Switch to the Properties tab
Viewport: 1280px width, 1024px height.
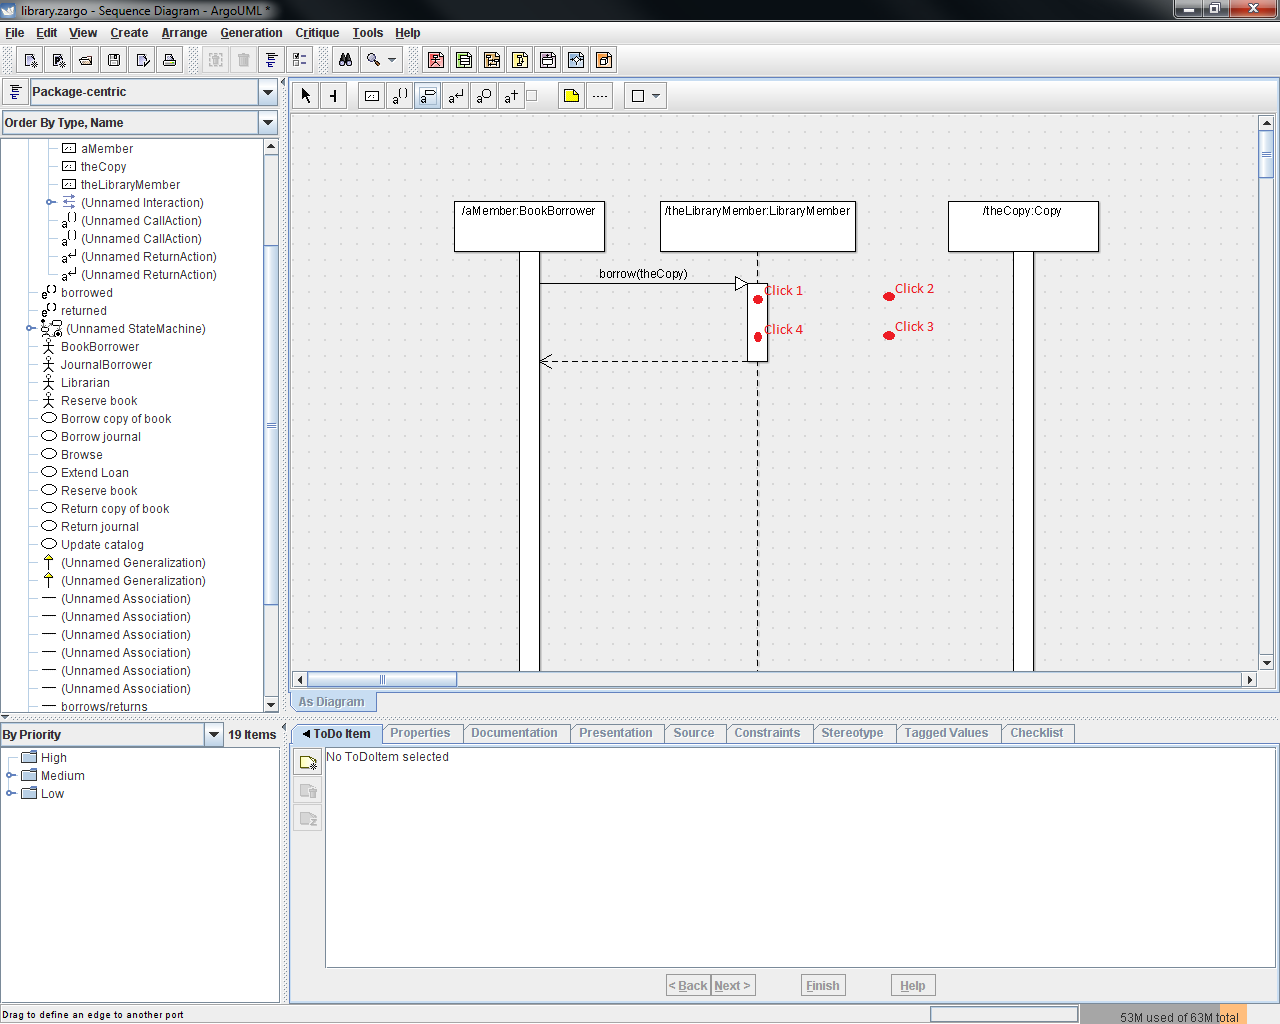pos(420,733)
